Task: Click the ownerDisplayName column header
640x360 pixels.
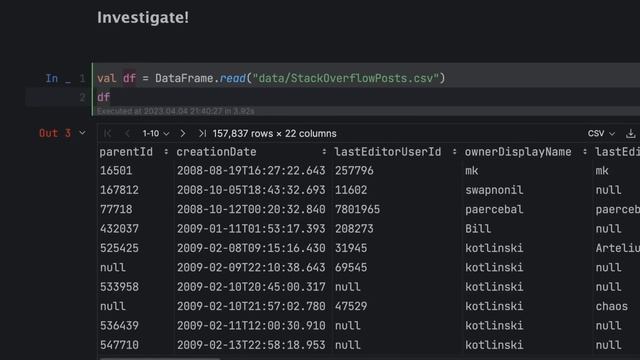Action: (518, 152)
